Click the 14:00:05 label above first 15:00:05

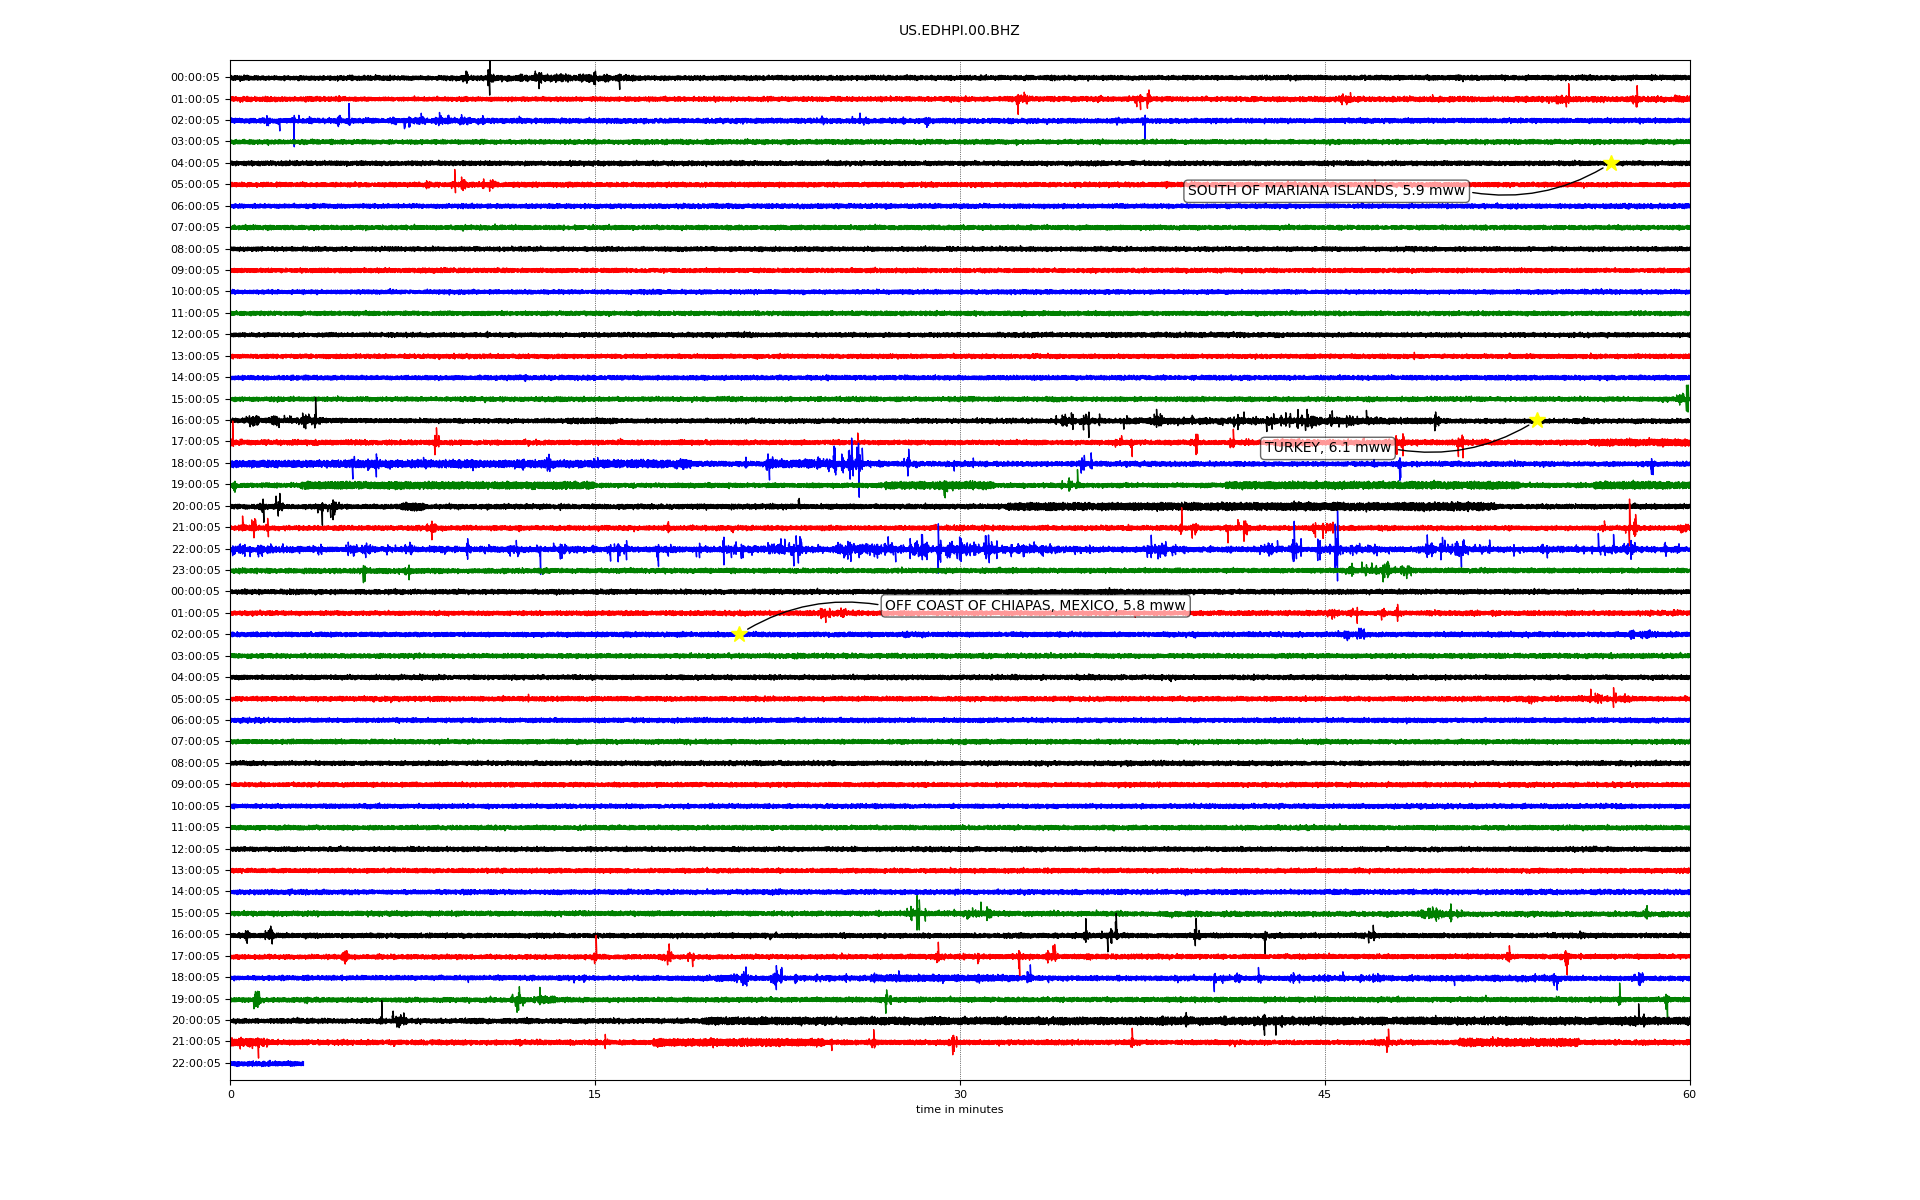195,378
